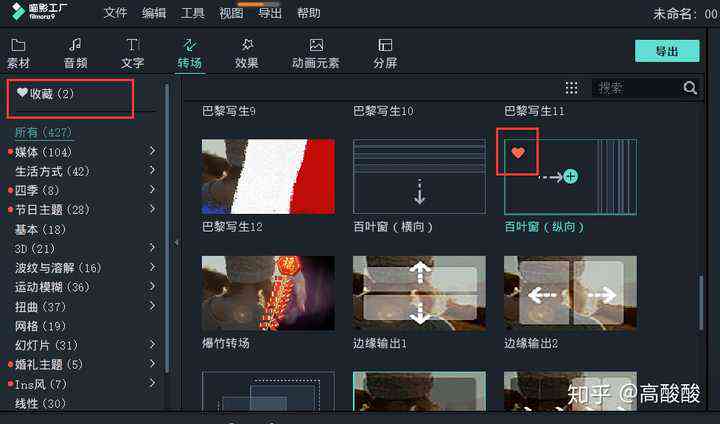Screen dimensions: 720x424
Task: Expand the 婚礼主题 (5) category arrow
Action: coord(152,363)
